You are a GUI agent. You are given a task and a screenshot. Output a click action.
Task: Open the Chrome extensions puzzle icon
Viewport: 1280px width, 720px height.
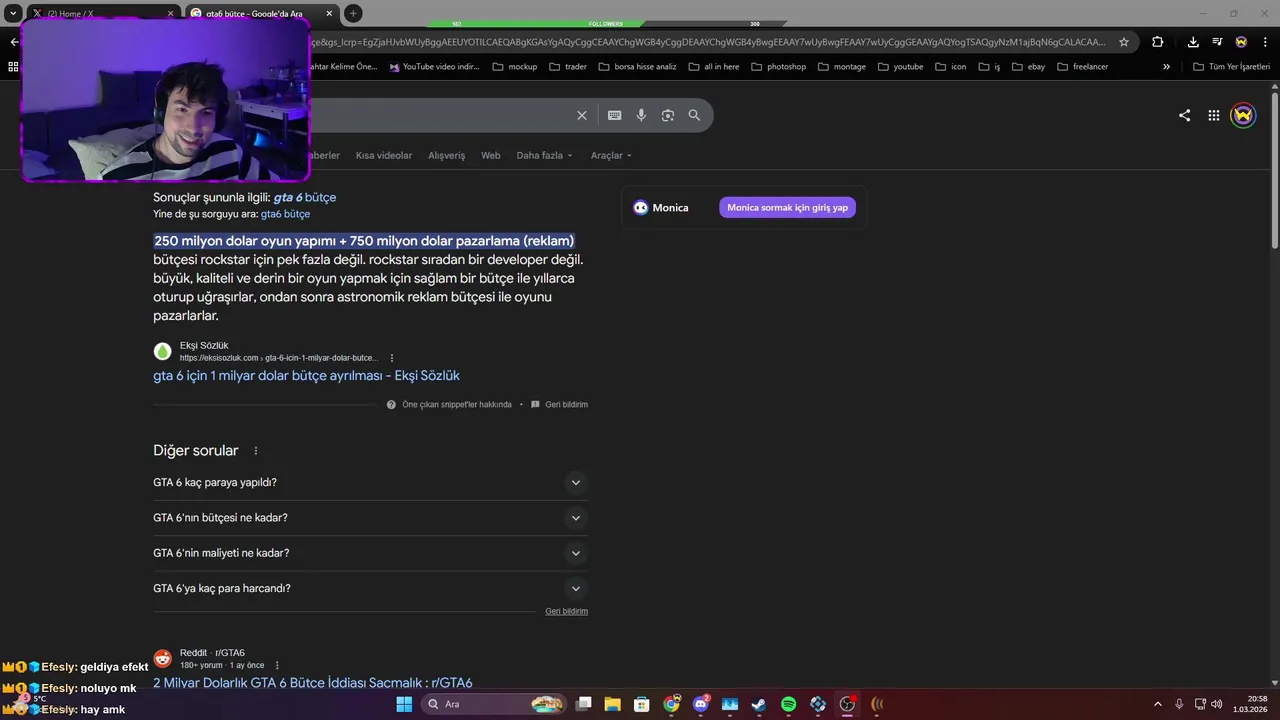click(1157, 42)
